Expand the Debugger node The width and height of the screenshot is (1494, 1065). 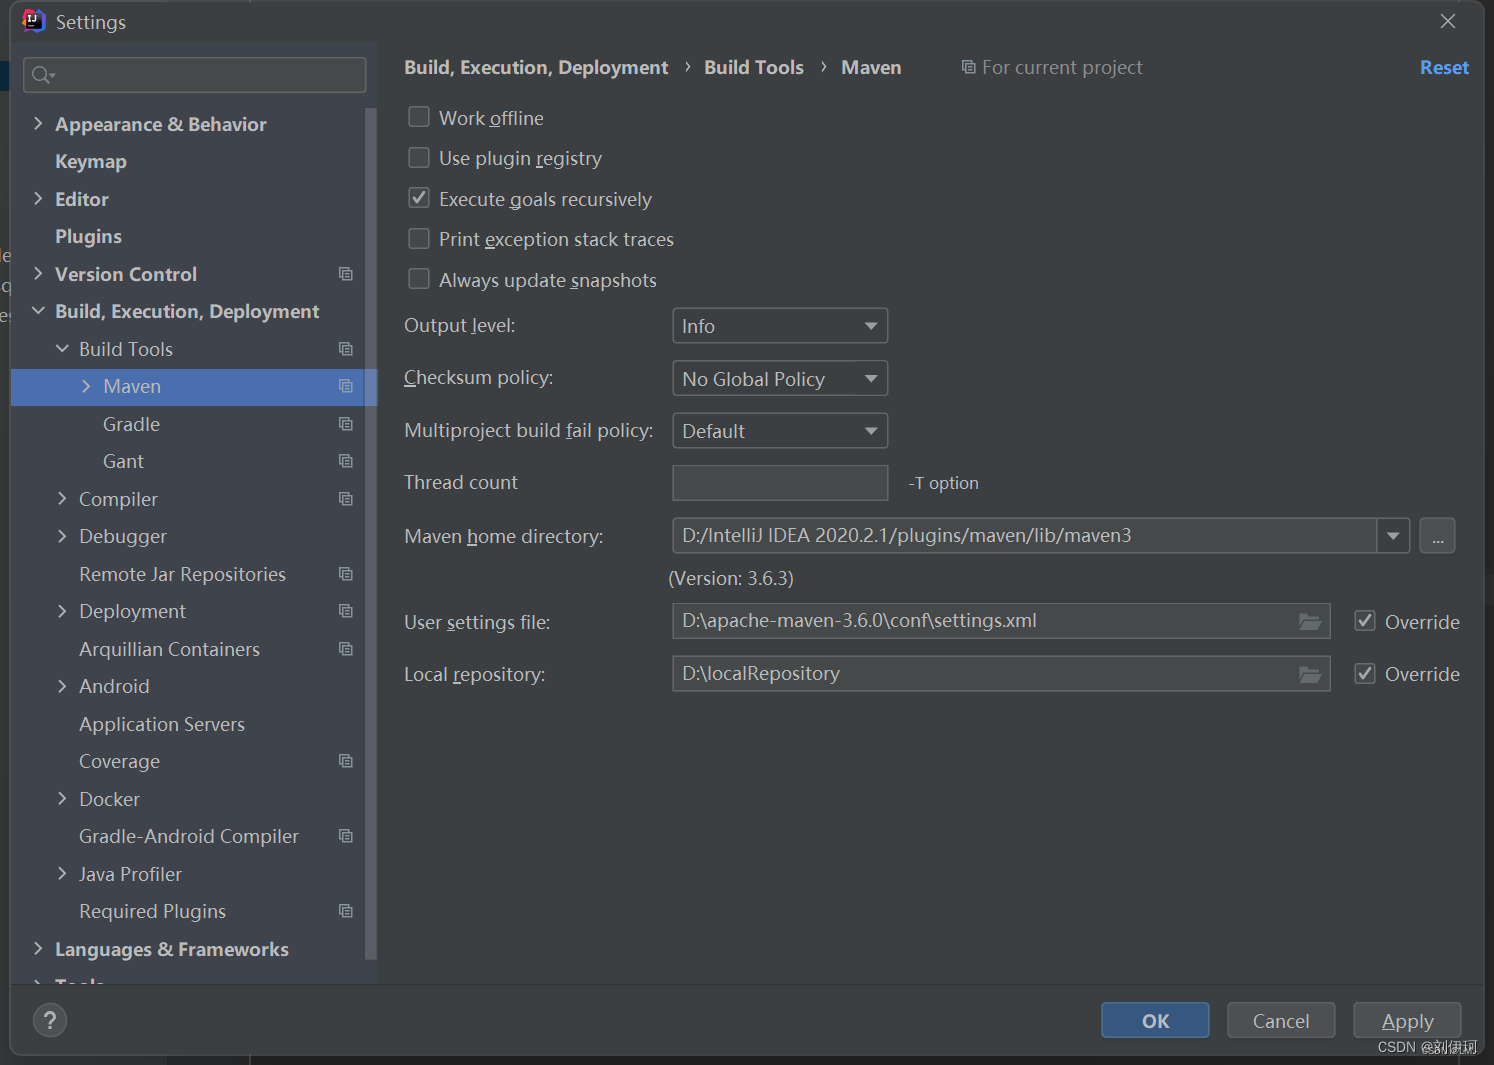[x=62, y=536]
